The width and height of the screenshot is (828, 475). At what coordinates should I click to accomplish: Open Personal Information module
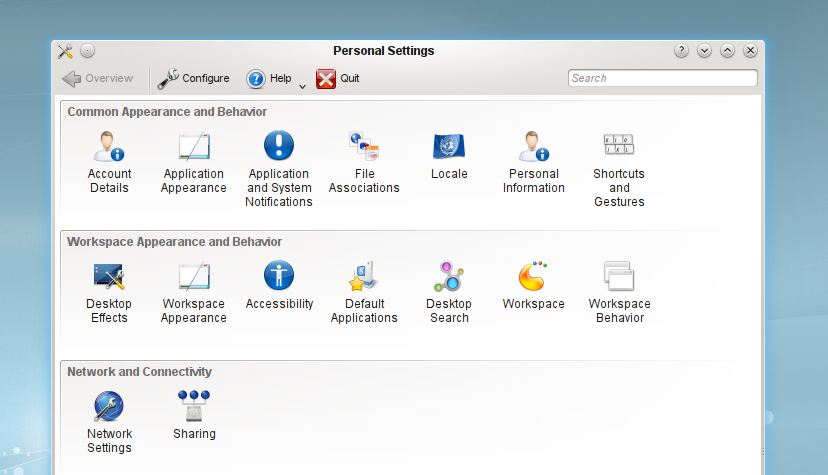point(534,162)
